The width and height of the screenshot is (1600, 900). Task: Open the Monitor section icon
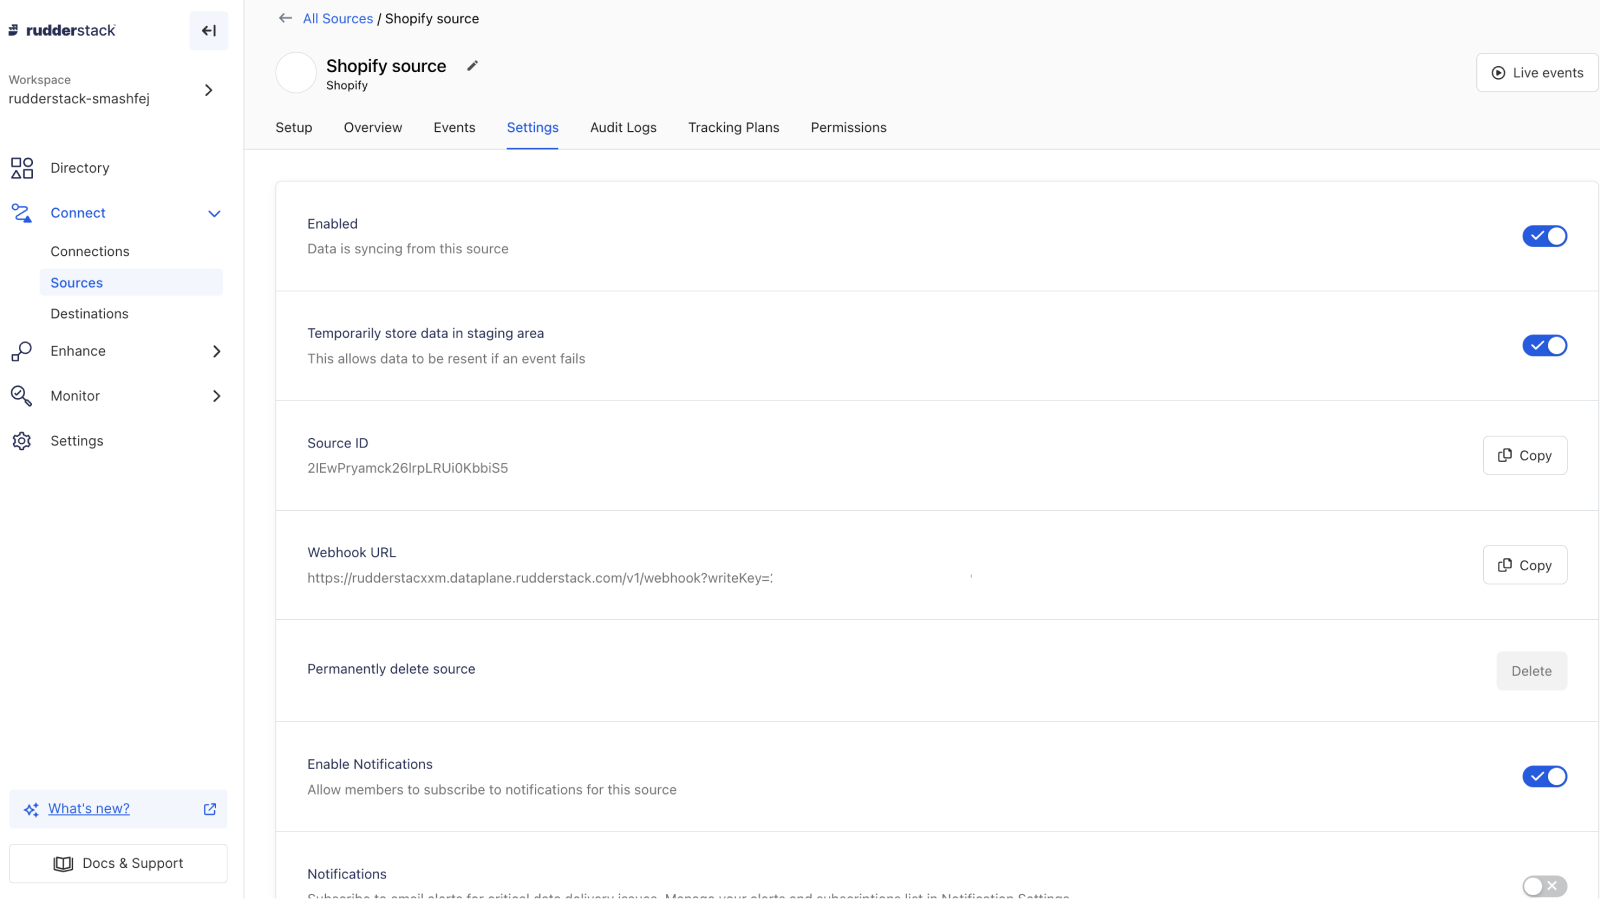coord(21,395)
